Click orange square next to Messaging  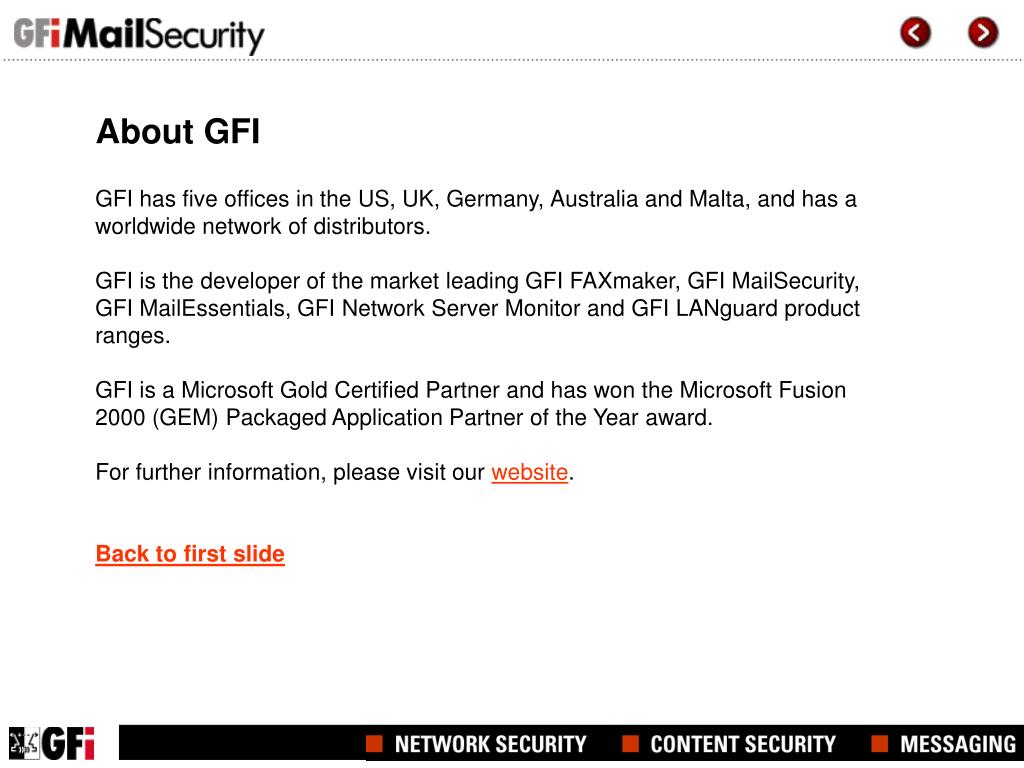tap(880, 743)
